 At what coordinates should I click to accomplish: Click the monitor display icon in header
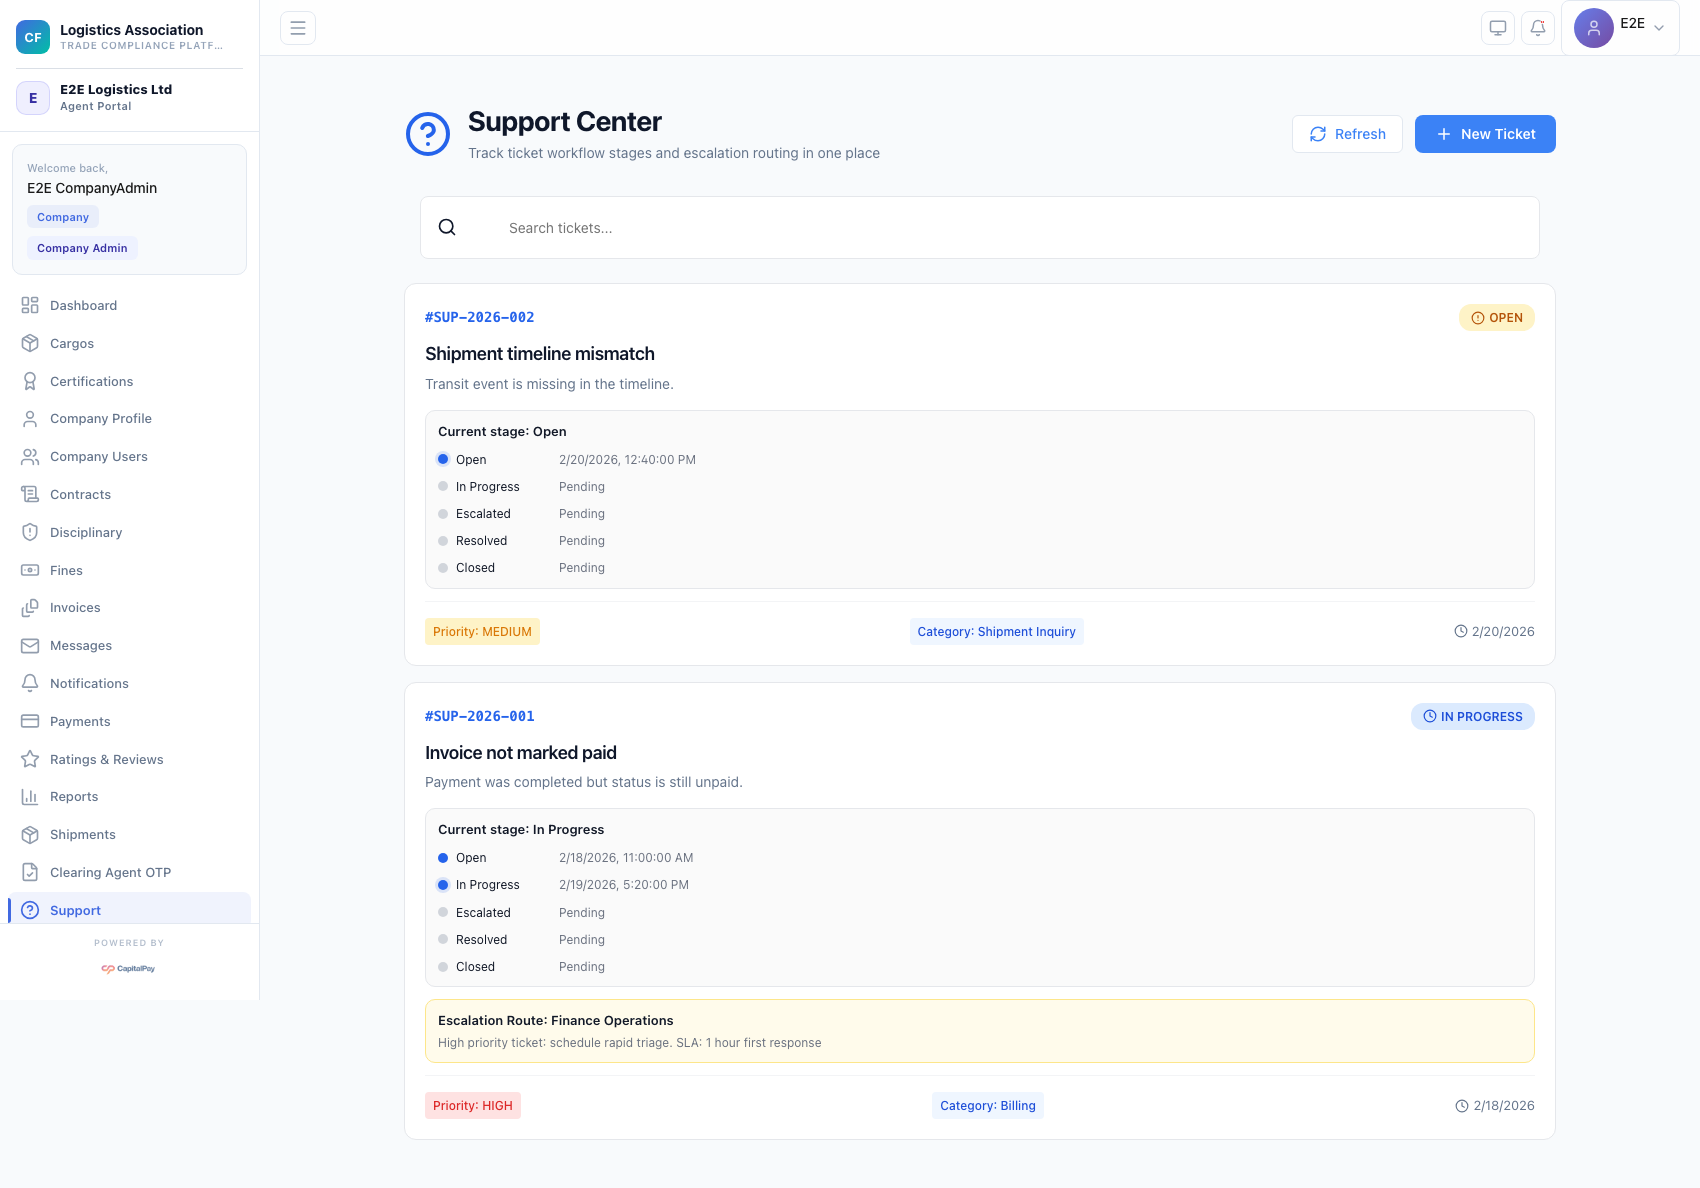coord(1498,28)
